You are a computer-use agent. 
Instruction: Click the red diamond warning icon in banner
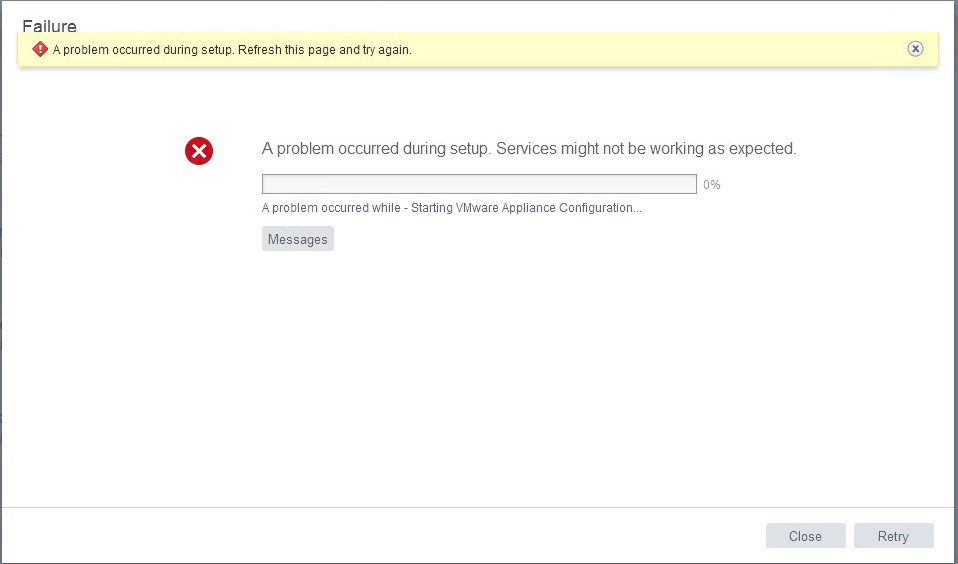40,49
